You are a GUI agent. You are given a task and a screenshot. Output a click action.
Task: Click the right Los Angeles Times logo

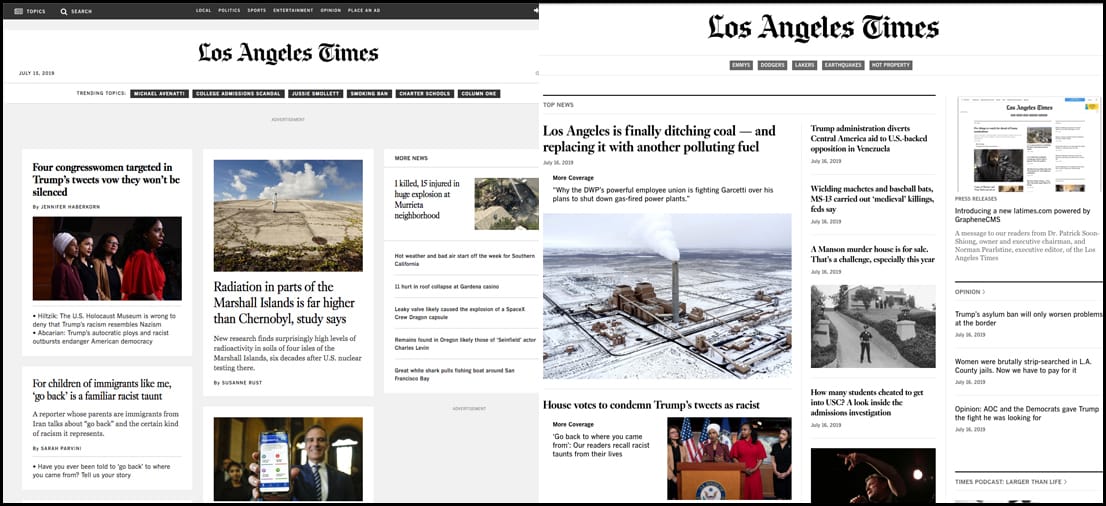pyautogui.click(x=823, y=28)
